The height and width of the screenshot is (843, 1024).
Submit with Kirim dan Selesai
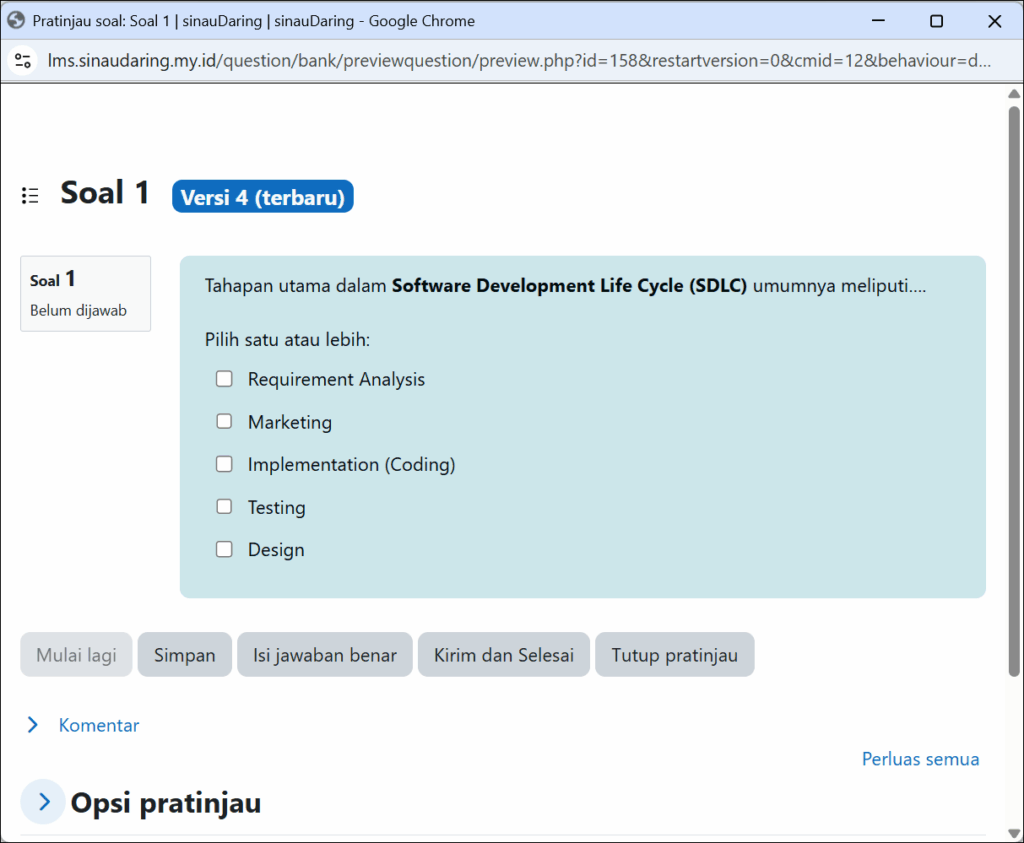[x=503, y=655]
